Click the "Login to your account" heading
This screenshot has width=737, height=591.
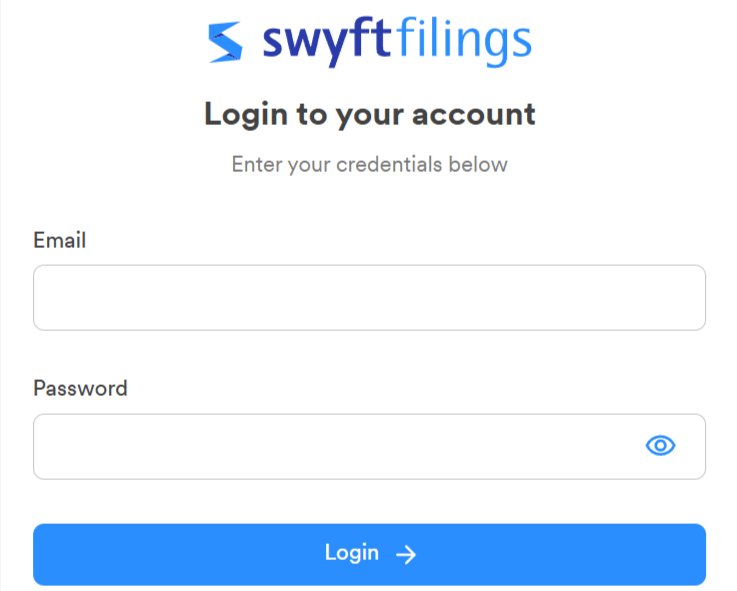pyautogui.click(x=369, y=114)
